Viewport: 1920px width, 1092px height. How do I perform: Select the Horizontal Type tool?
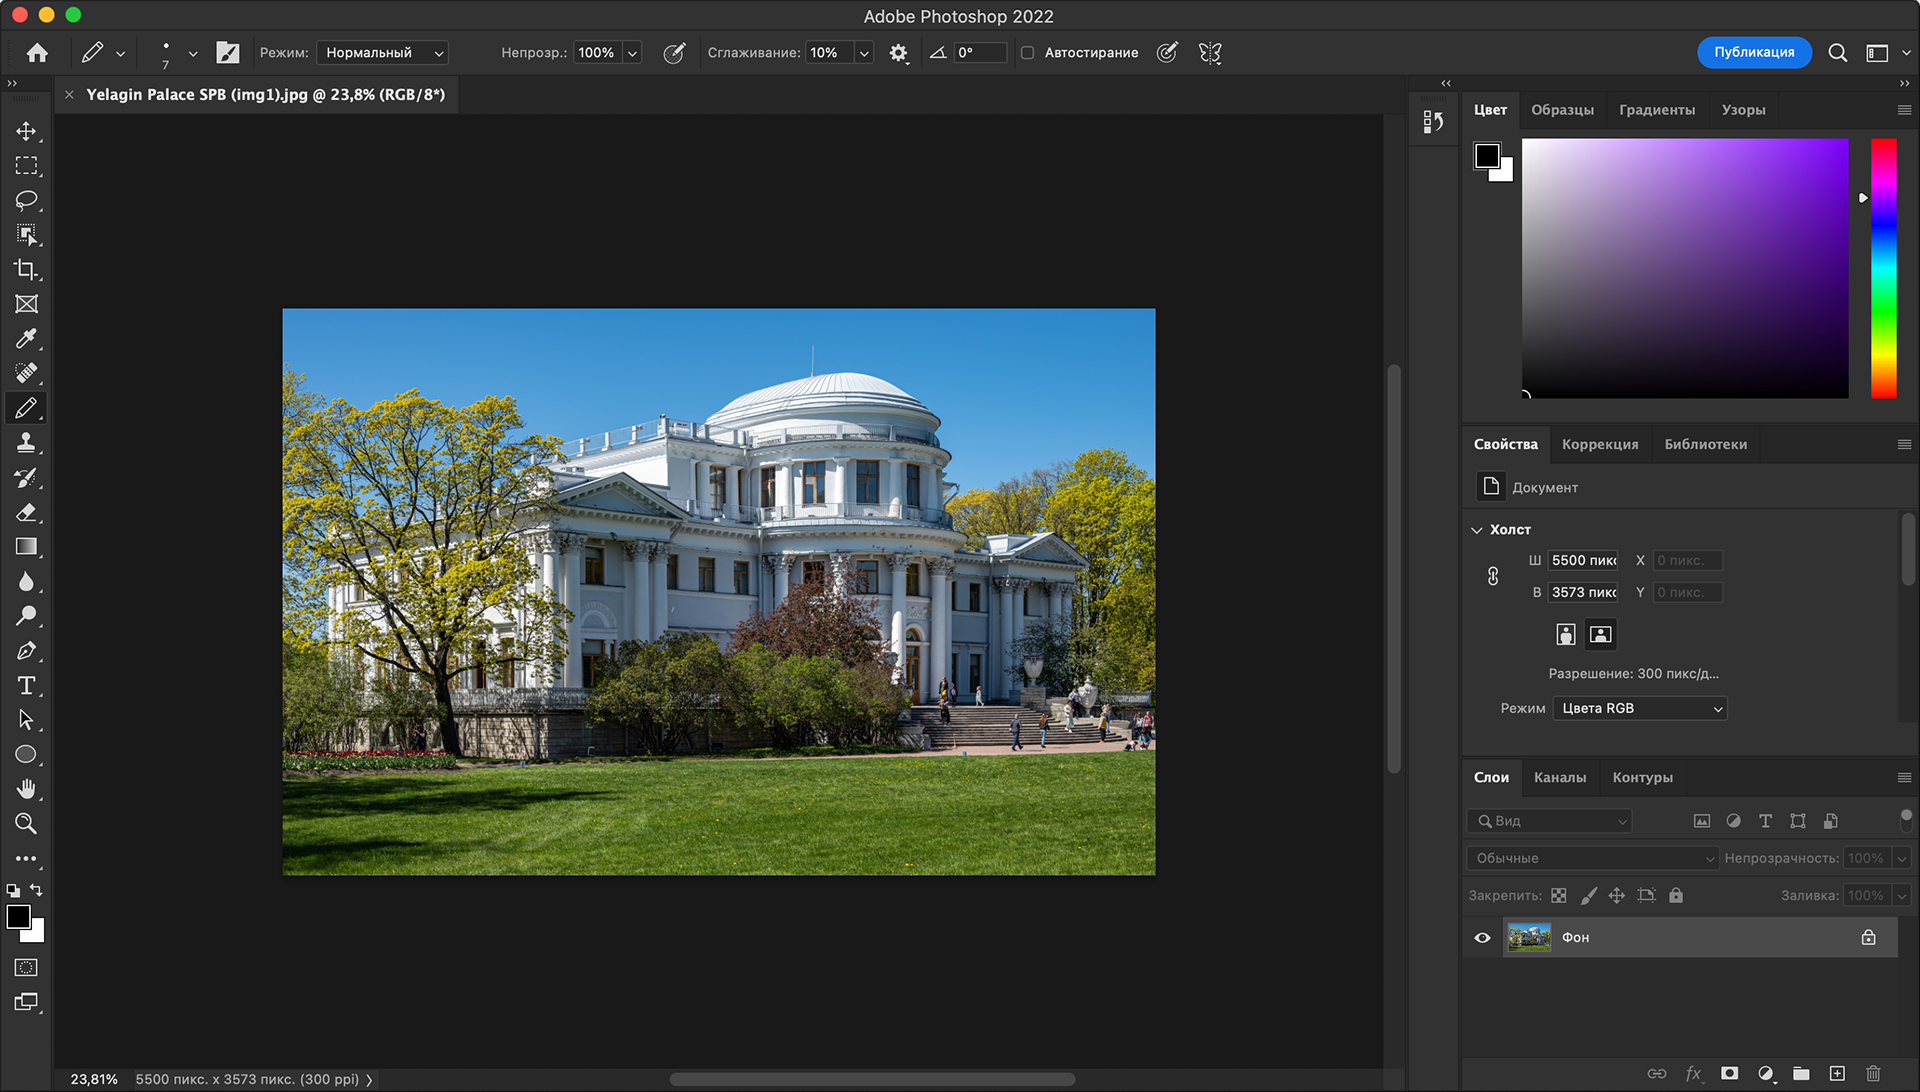coord(26,685)
